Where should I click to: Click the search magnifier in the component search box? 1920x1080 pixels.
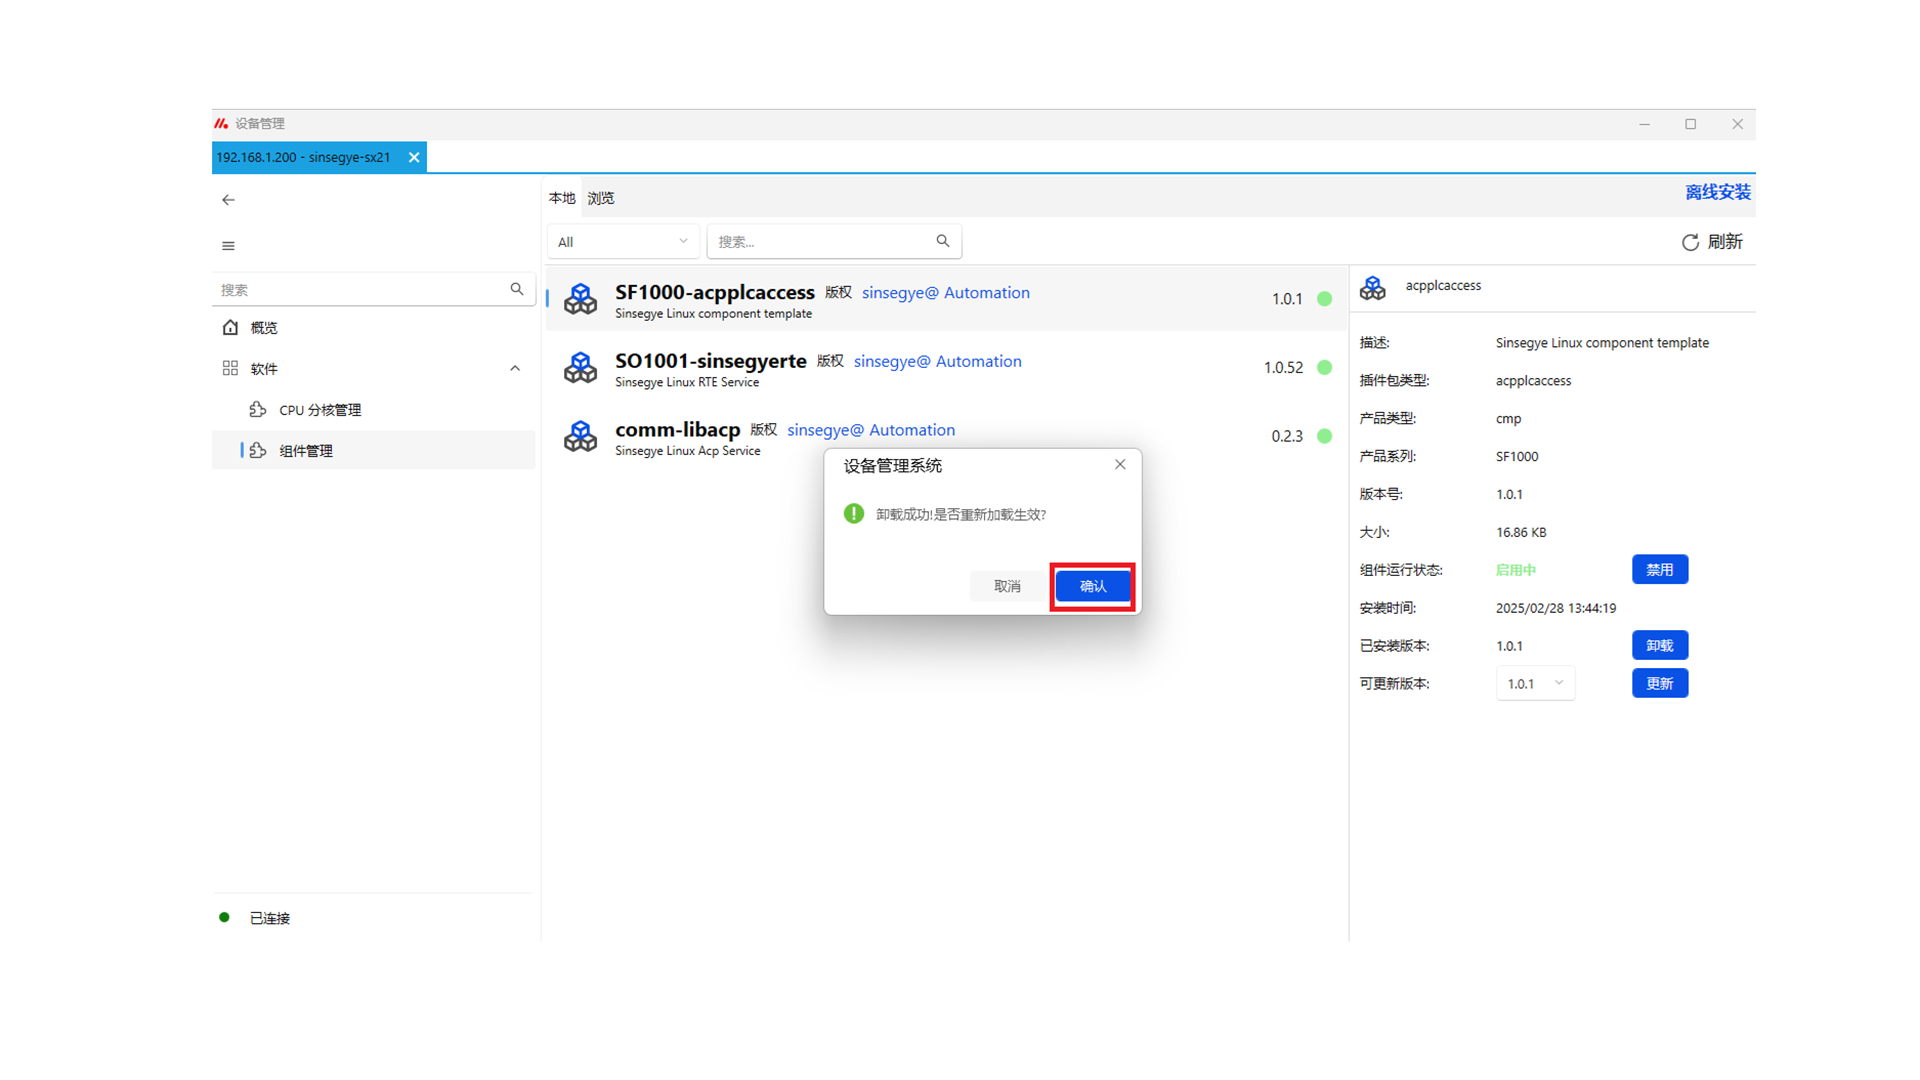pos(942,241)
